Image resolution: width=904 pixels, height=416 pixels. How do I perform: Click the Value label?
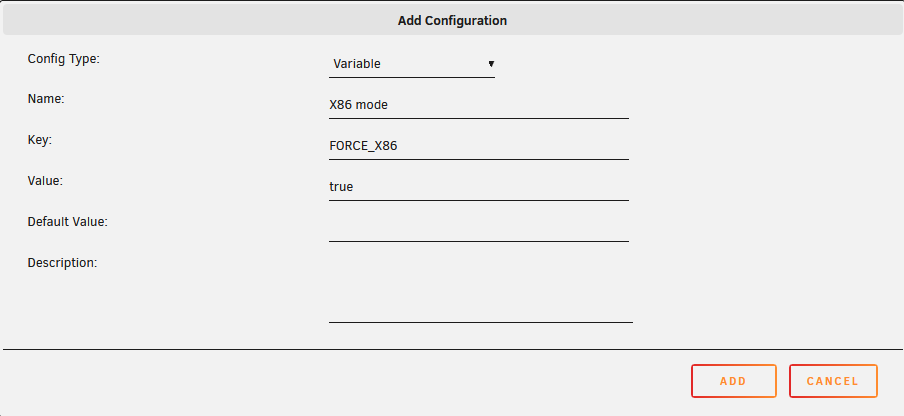[45, 181]
